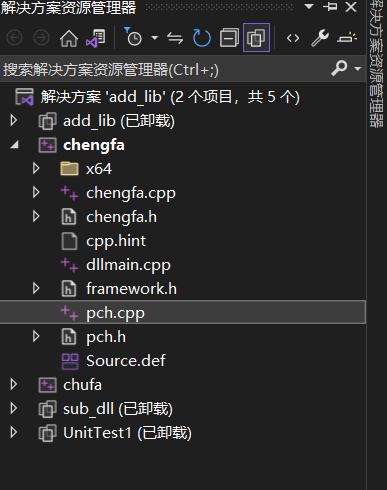Select cpp.hint file
387x490 pixels.
(116, 242)
